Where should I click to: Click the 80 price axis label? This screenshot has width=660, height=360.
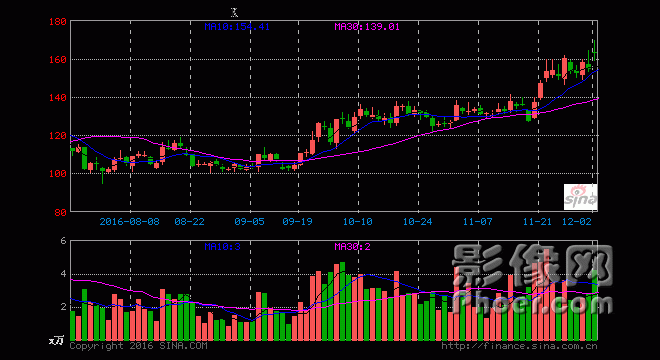61,213
